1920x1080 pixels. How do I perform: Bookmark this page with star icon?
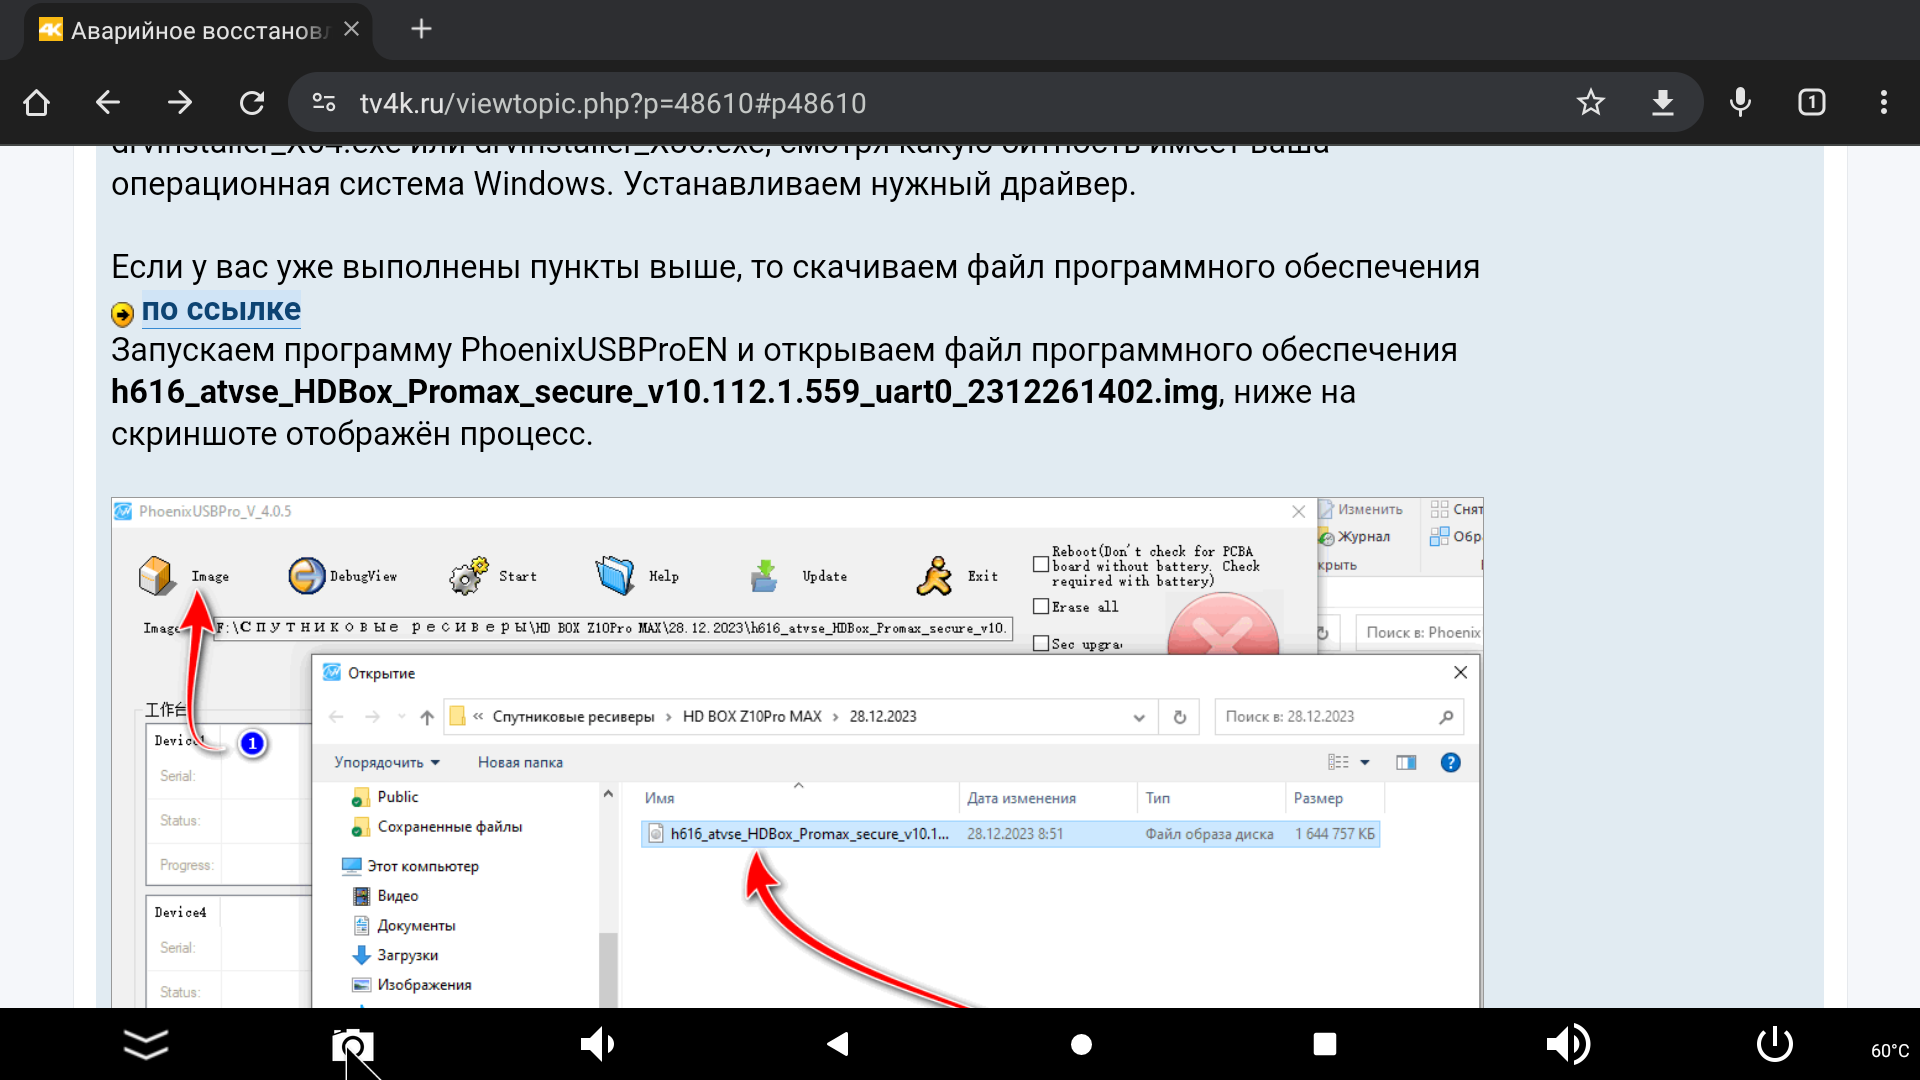coord(1591,103)
